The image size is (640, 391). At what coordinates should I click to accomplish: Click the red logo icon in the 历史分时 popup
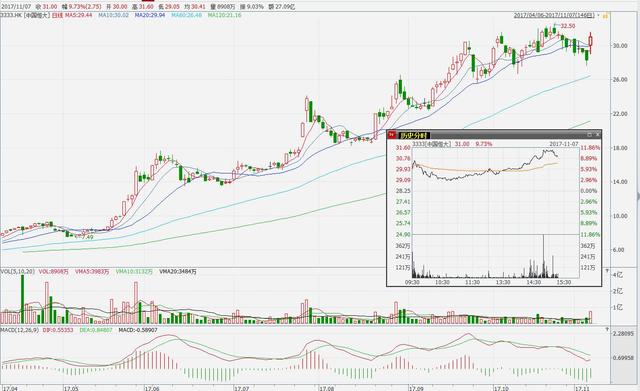pos(391,135)
